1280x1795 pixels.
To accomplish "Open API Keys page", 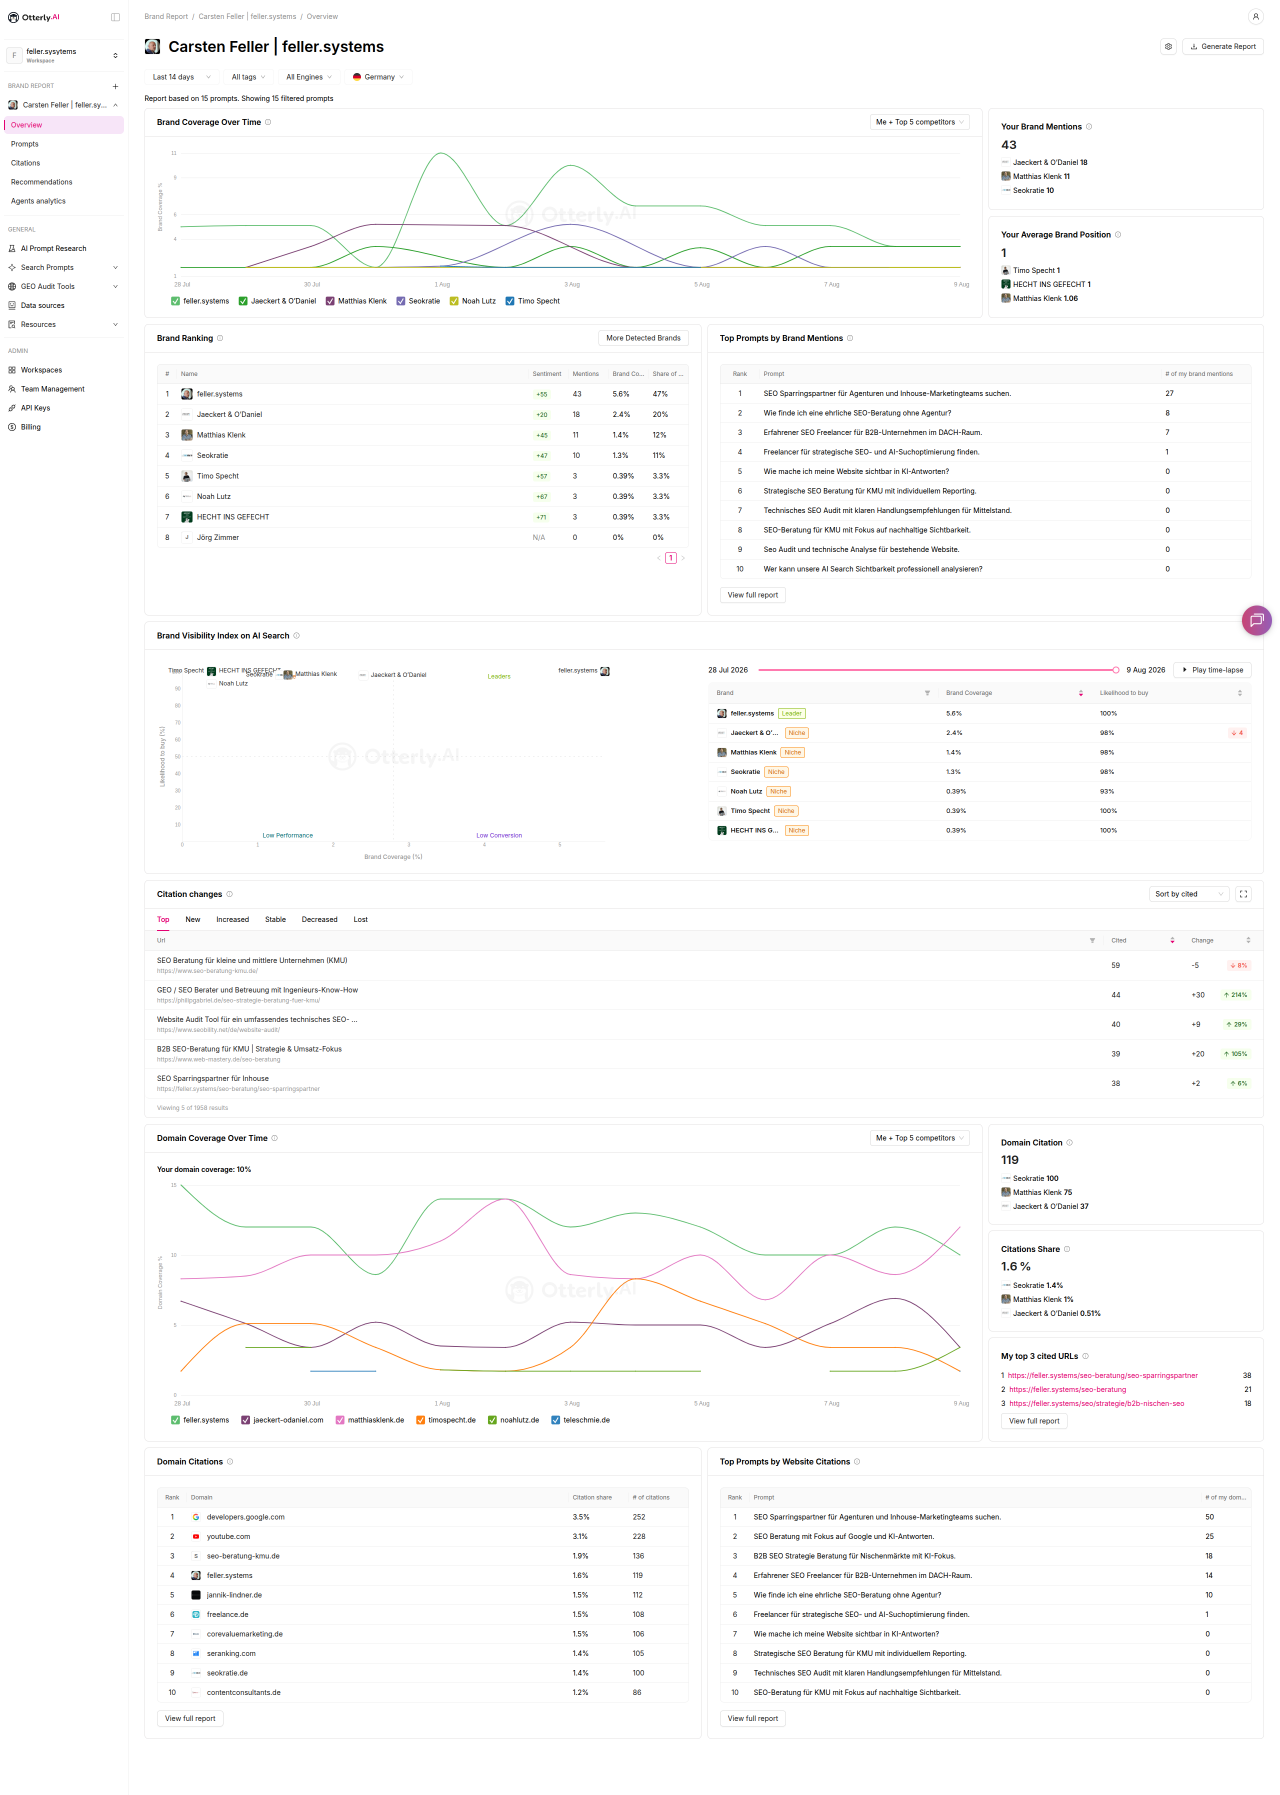I will [x=35, y=408].
